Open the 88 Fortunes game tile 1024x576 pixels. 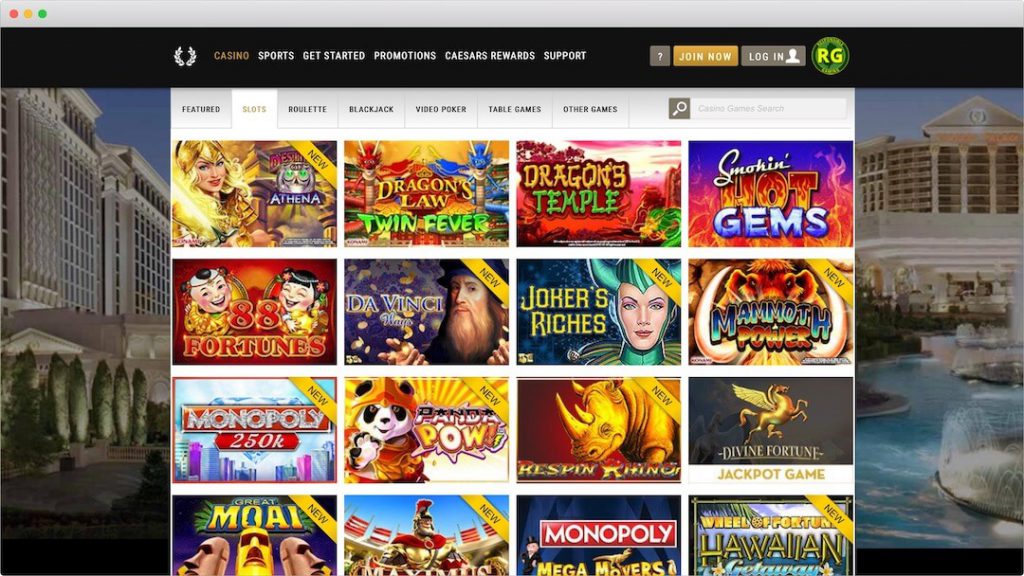[255, 312]
